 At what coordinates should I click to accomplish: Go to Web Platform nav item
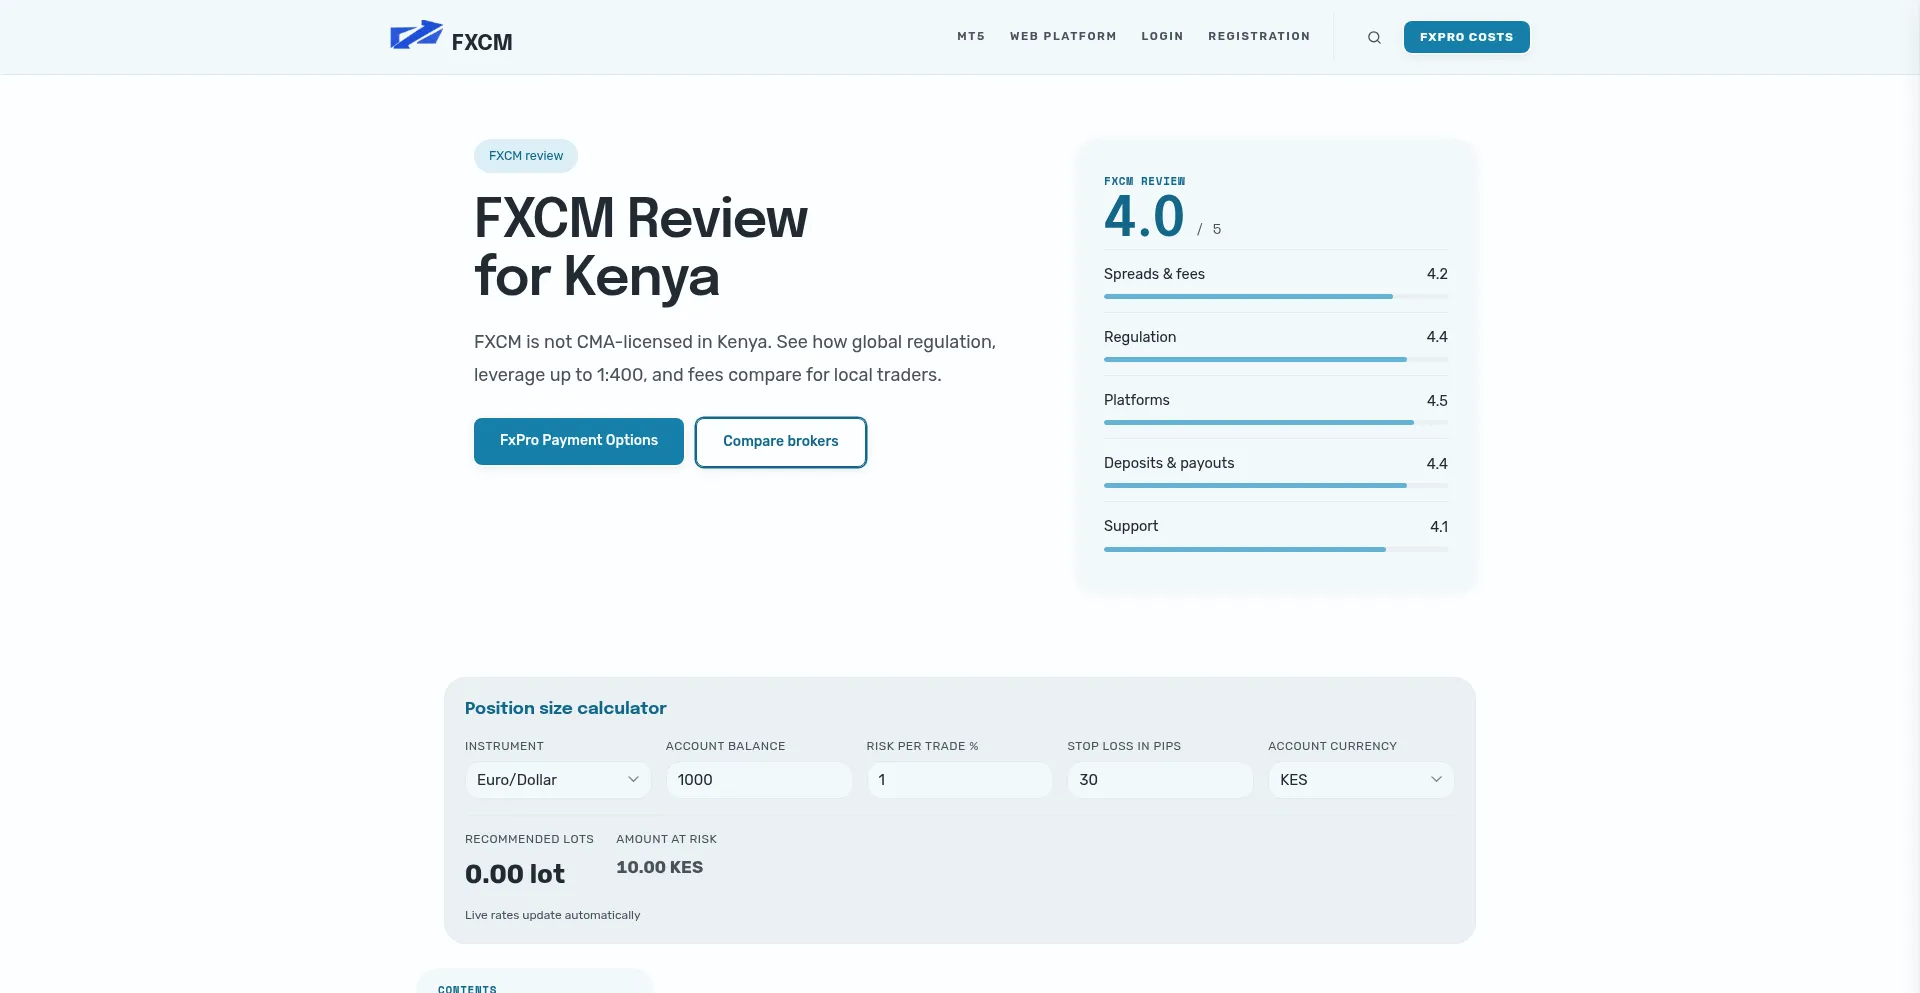coord(1063,36)
